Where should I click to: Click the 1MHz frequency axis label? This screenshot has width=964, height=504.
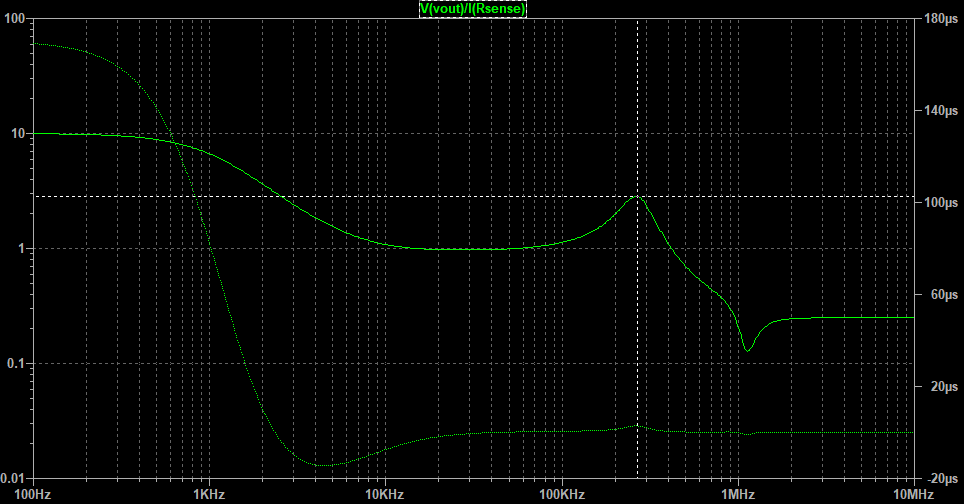pyautogui.click(x=738, y=494)
